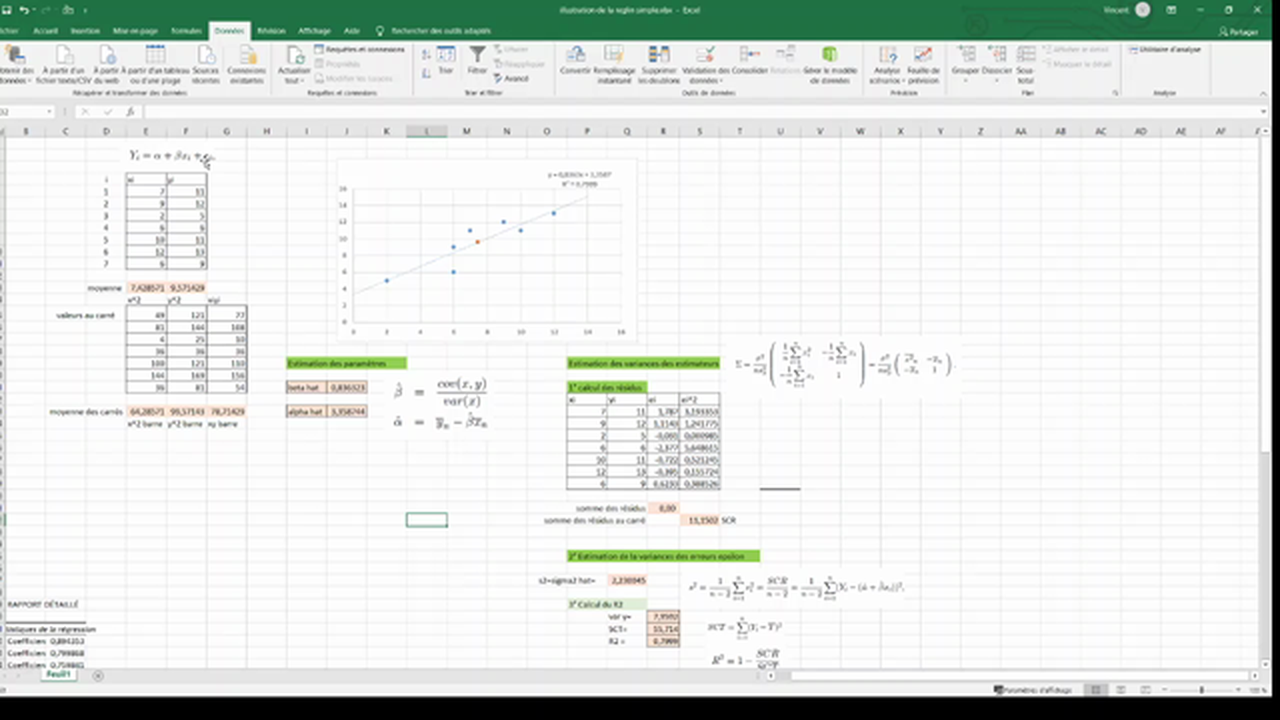Viewport: 1280px width, 720px height.
Task: Switch to the 'Insertion' ribbon tab
Action: pos(85,31)
